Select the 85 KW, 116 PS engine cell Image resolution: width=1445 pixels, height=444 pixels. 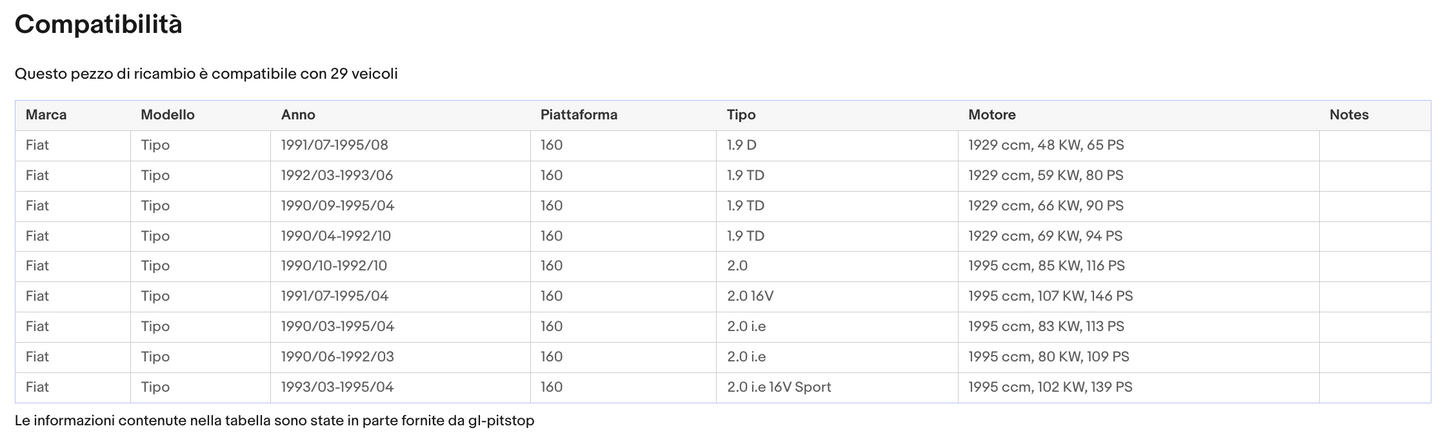click(x=1046, y=266)
